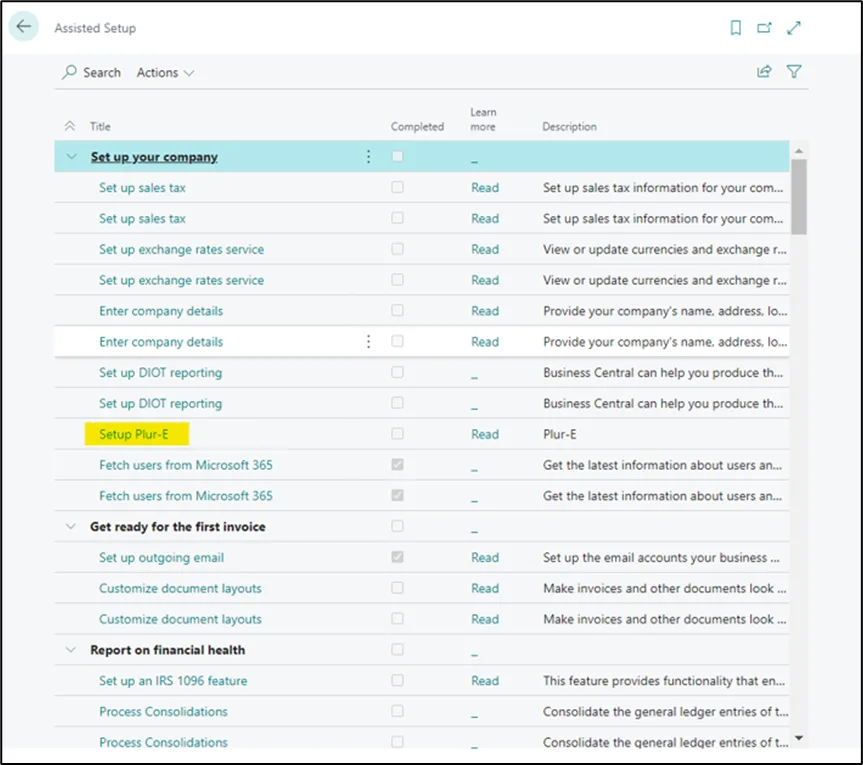Bookmark the Assisted Setup page
The image size is (863, 765).
point(735,28)
